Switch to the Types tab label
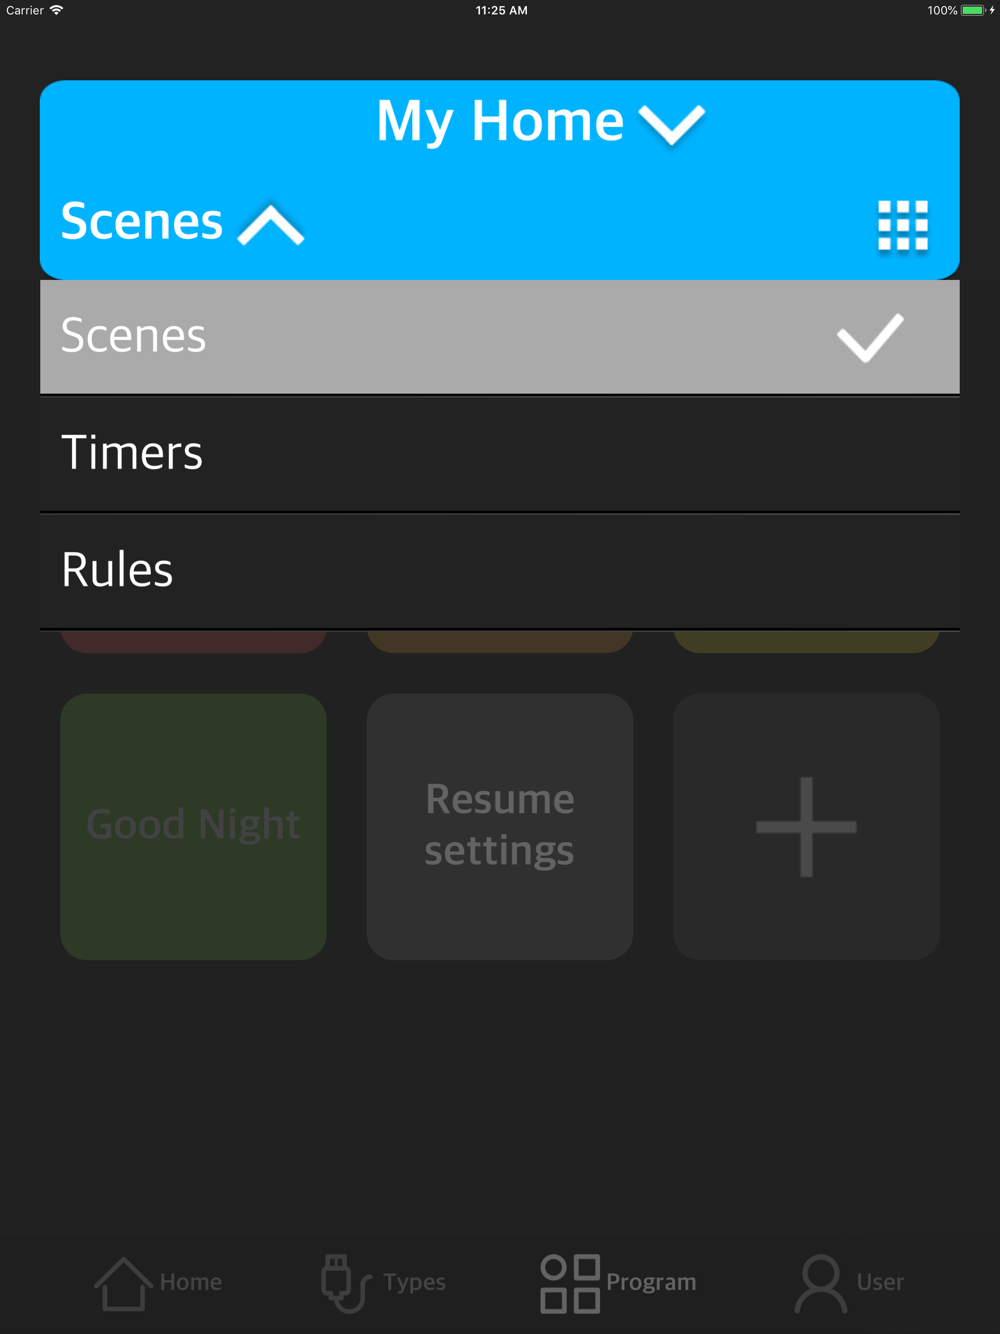Screen dimensions: 1000x1334 414,1282
